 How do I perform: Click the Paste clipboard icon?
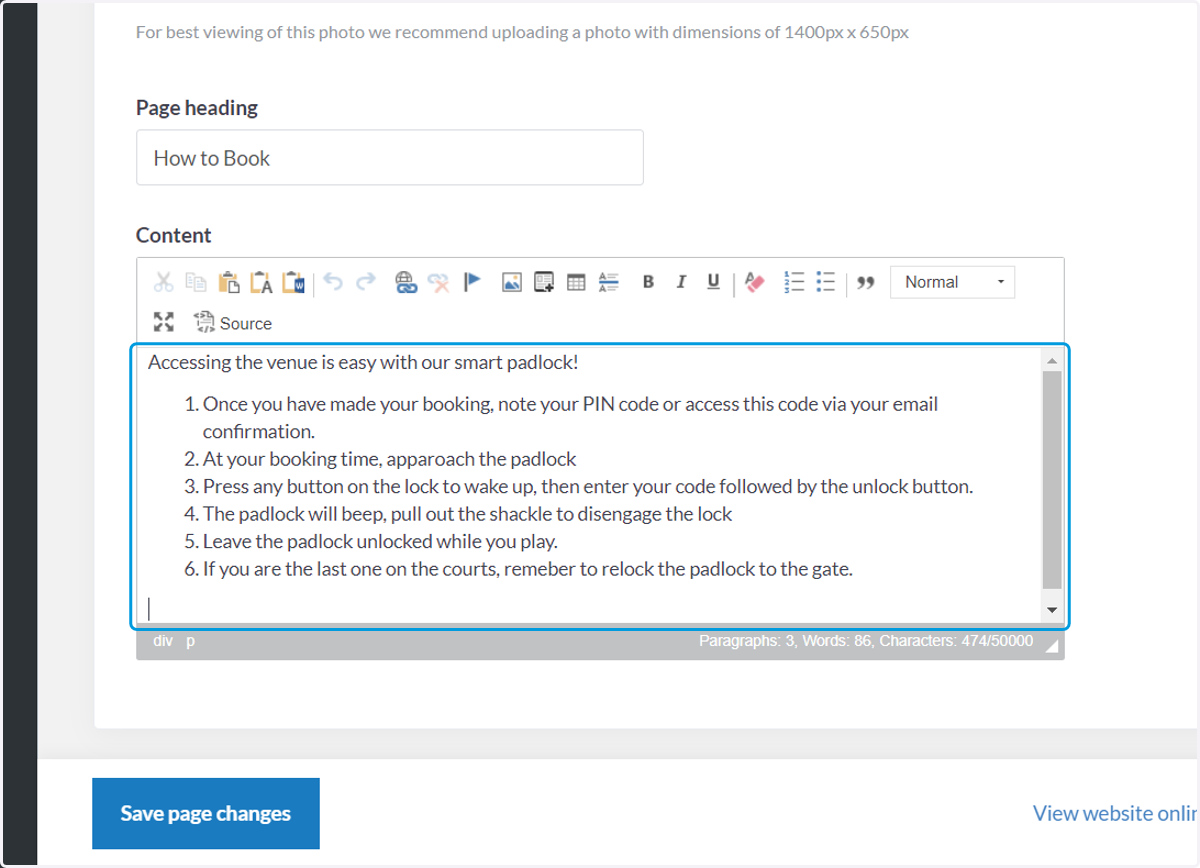click(x=229, y=282)
